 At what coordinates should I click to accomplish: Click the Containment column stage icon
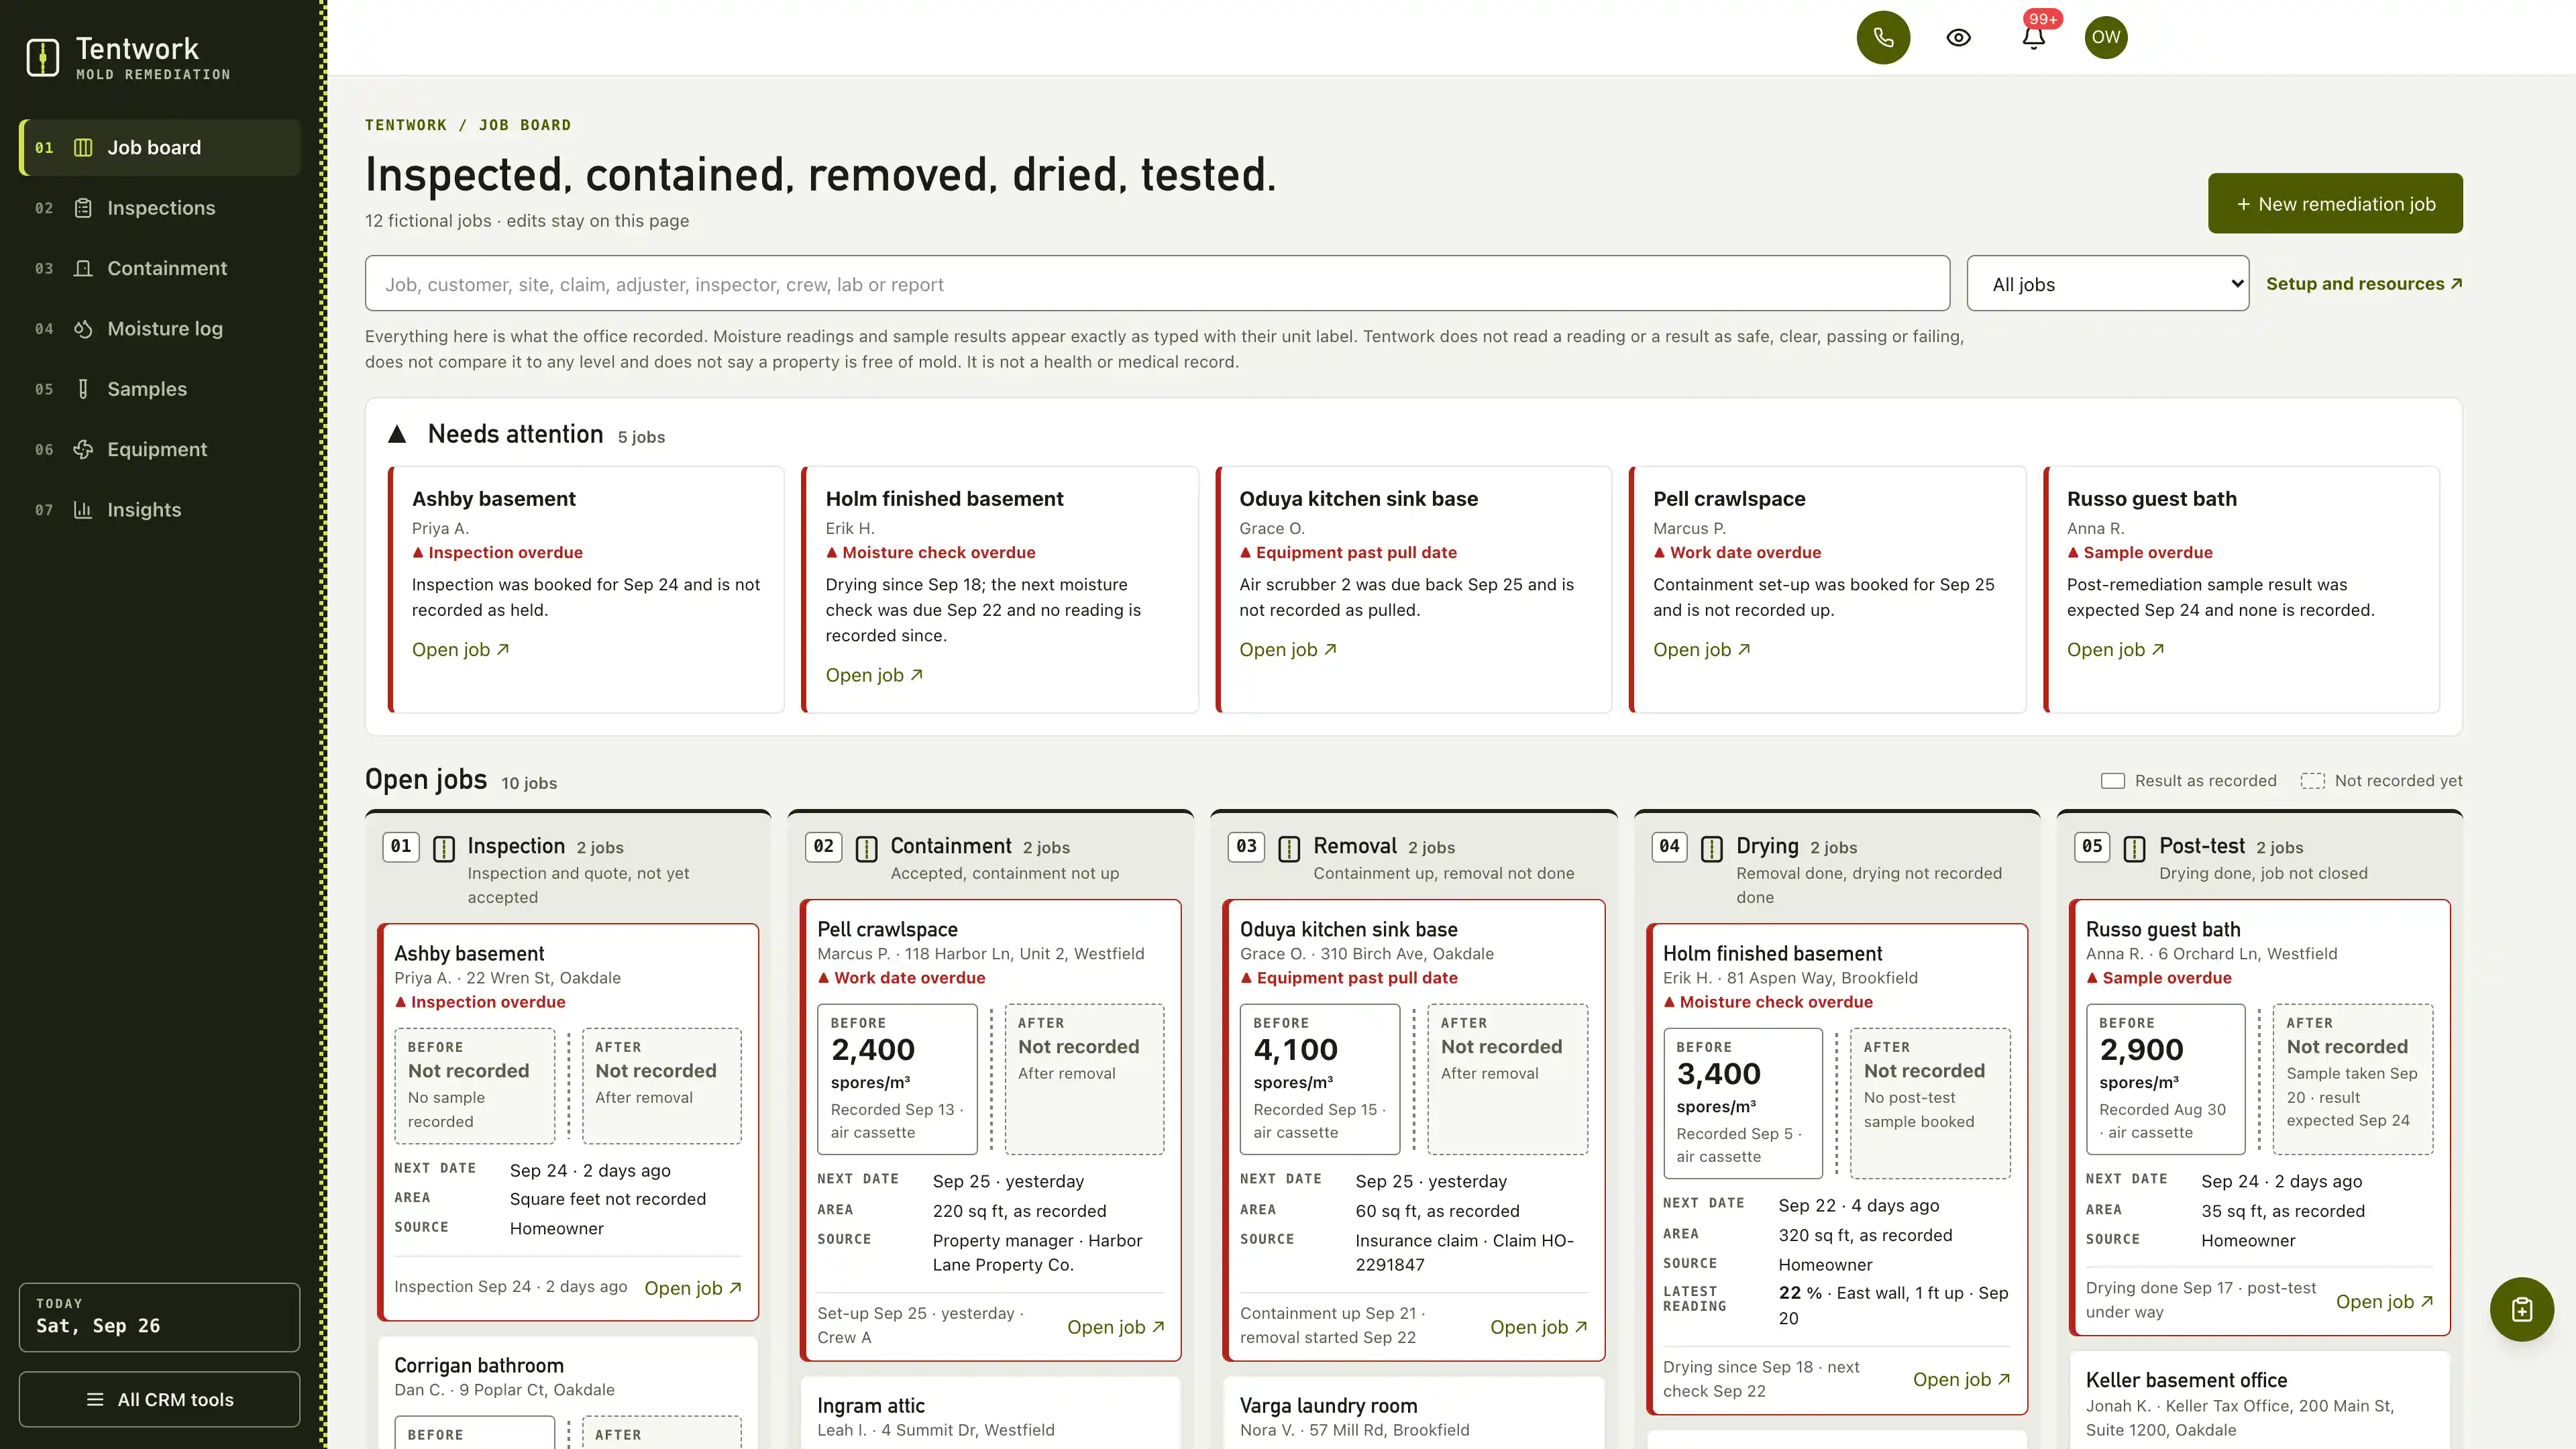(867, 849)
